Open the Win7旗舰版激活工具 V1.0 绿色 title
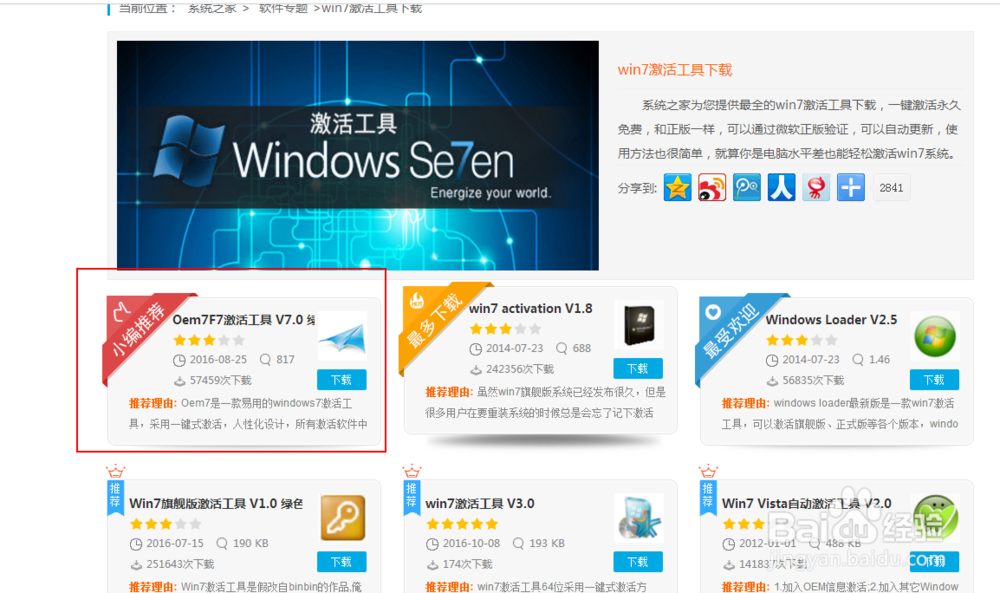The height and width of the screenshot is (593, 1000). (216, 504)
